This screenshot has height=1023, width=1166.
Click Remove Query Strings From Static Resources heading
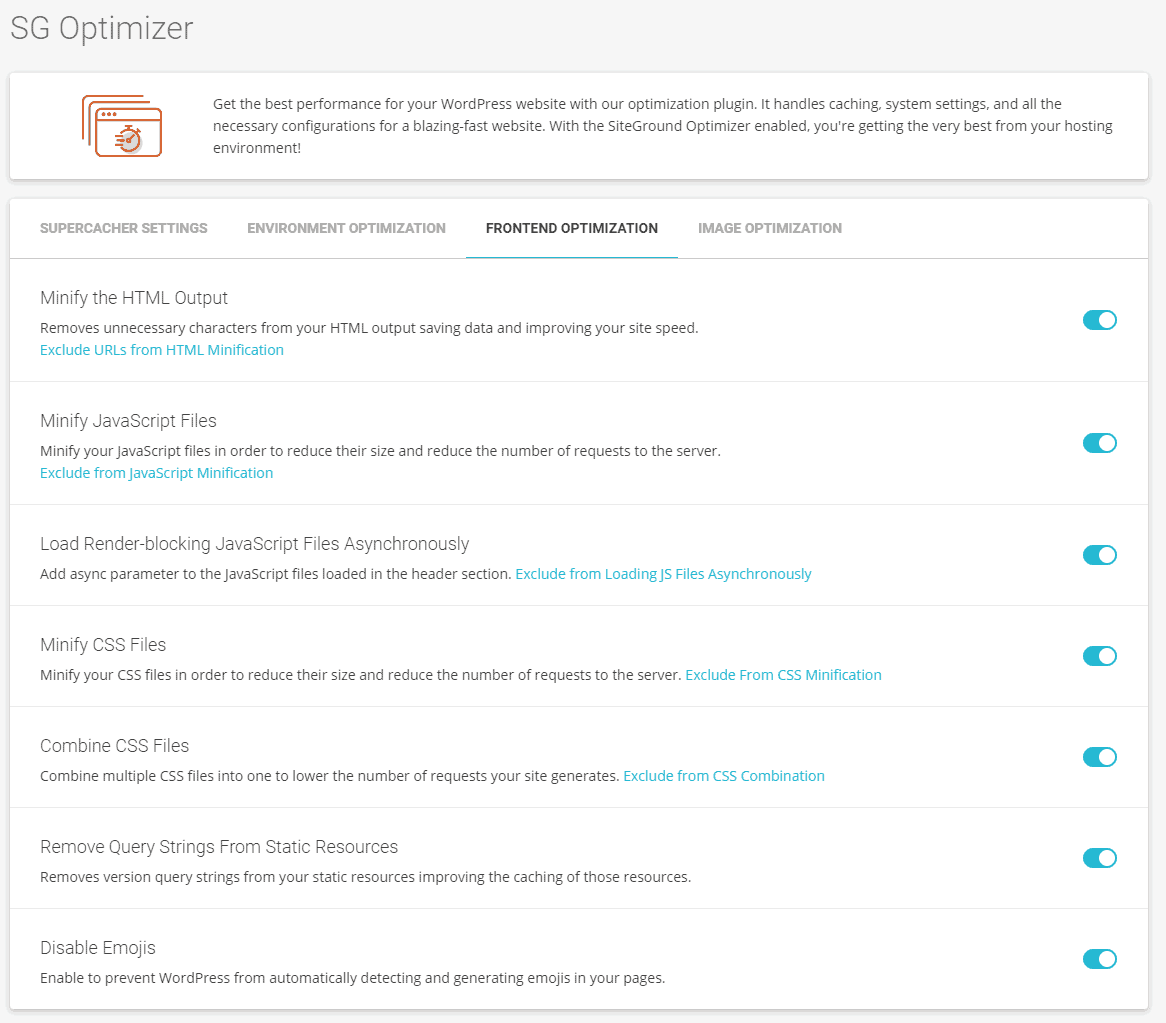(x=219, y=847)
